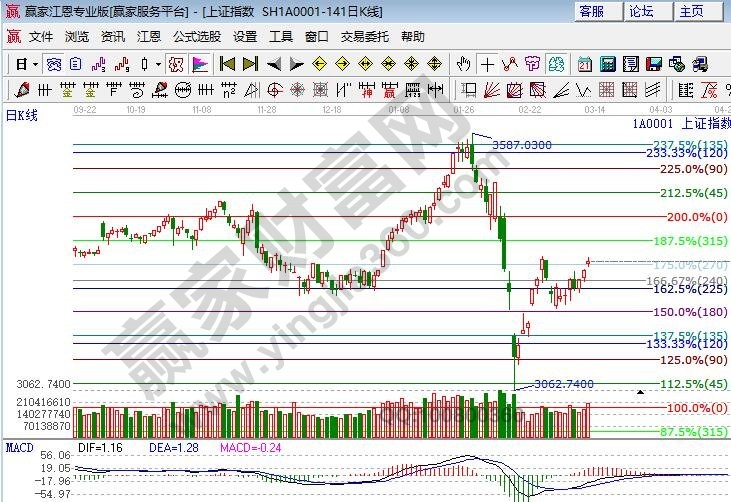Open the 日 period dropdown arrow

[x=35, y=64]
